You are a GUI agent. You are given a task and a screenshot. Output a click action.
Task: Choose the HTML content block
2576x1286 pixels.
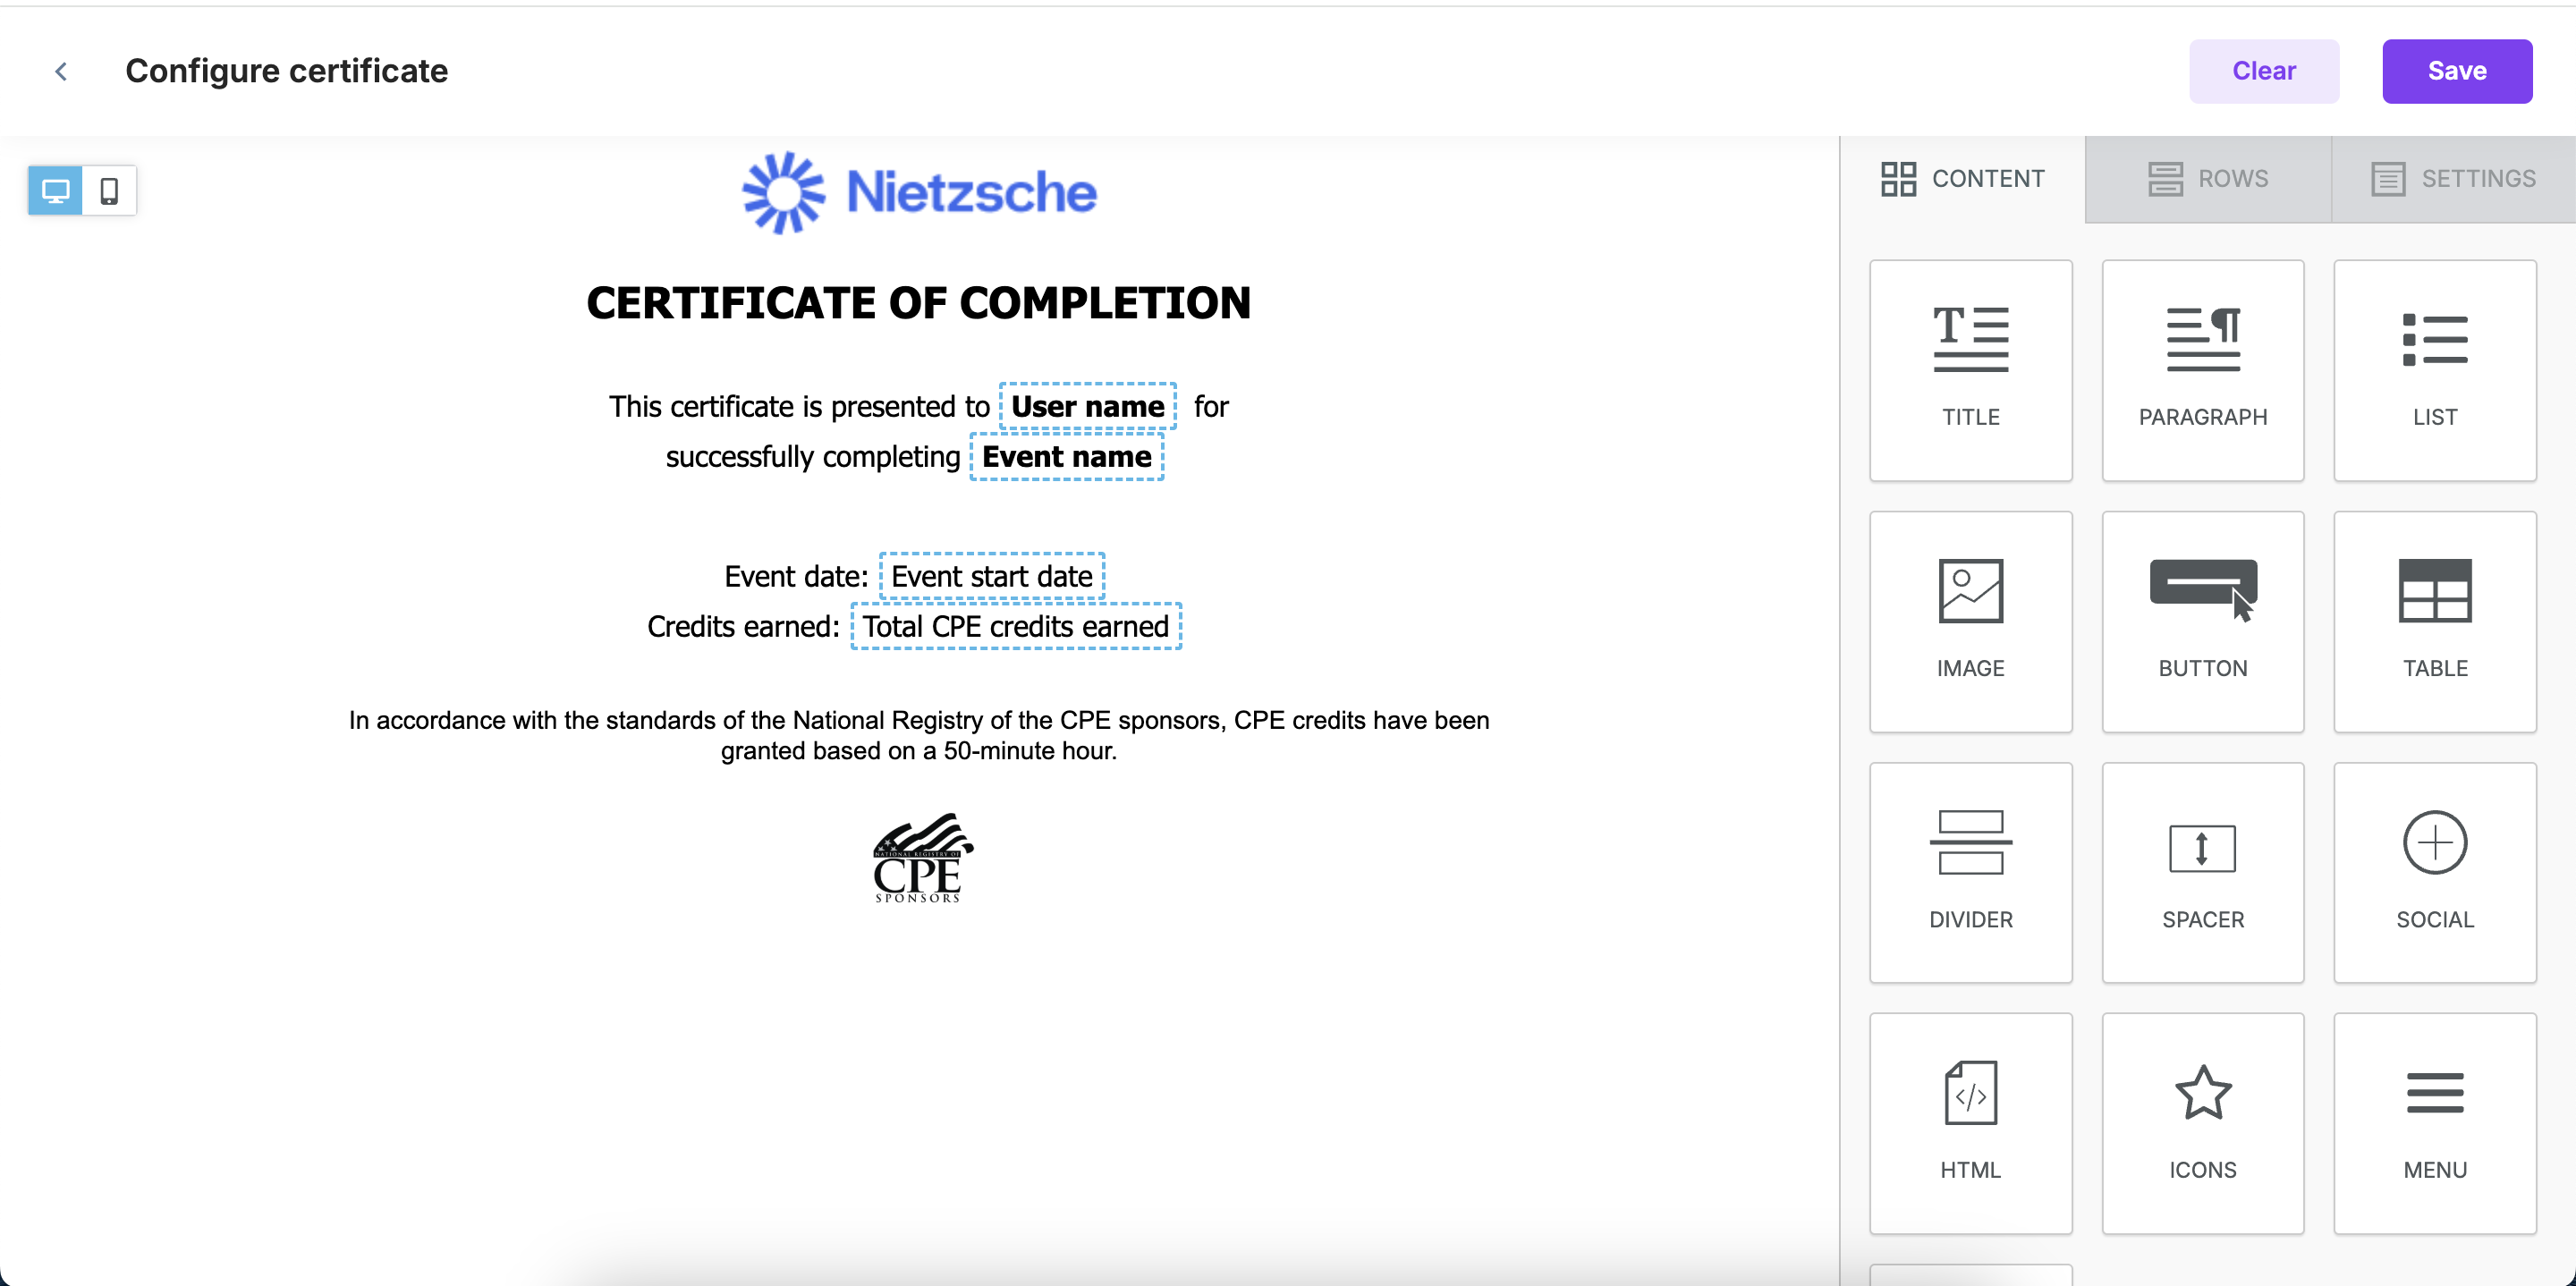click(1970, 1123)
